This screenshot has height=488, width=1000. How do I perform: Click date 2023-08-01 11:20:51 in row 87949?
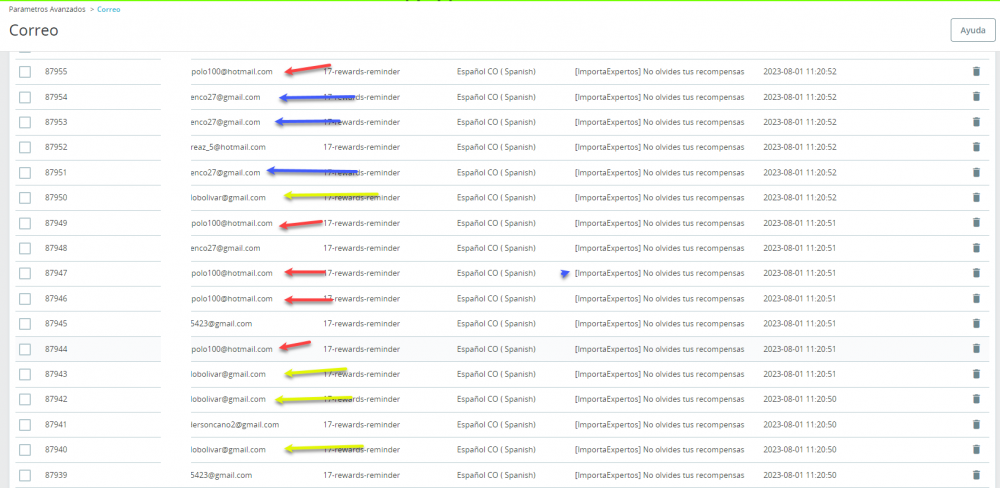[x=800, y=223]
